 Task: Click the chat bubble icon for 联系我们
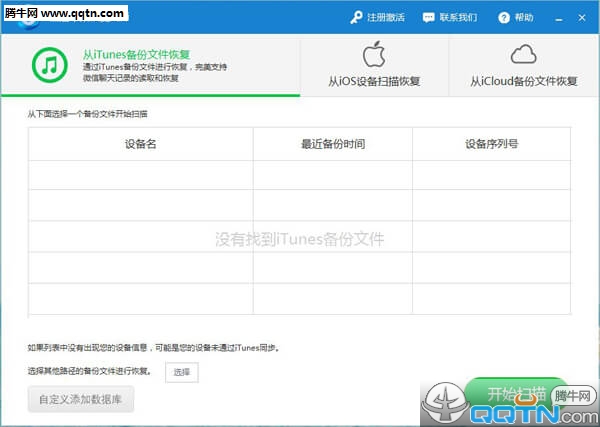point(429,18)
